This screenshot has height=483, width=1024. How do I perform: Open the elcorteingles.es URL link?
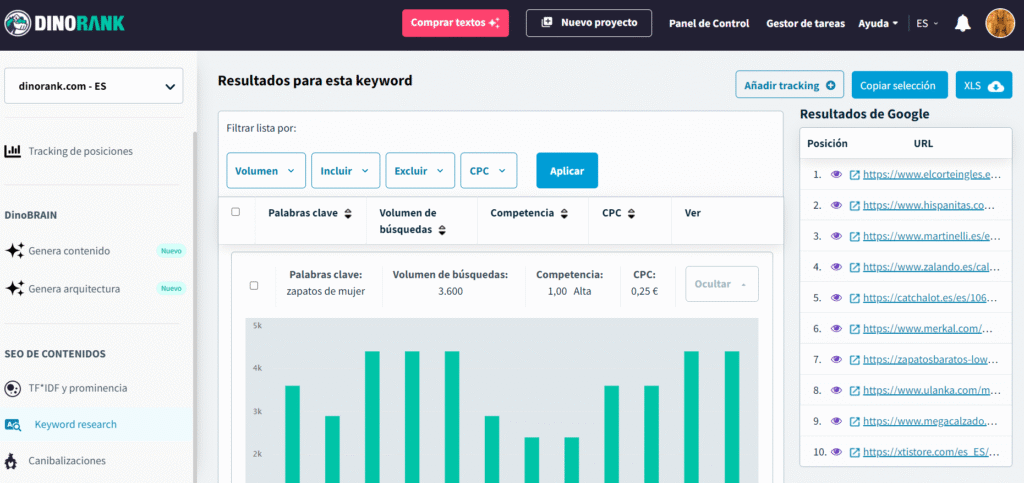pos(932,175)
